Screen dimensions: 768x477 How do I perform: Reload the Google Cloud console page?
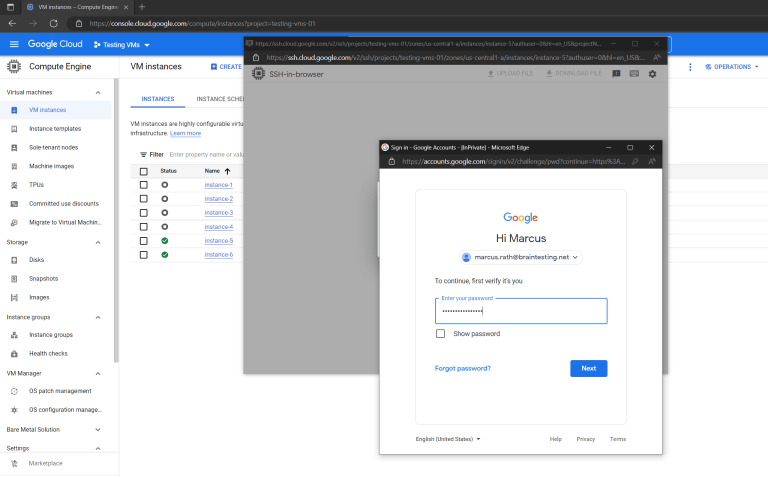pyautogui.click(x=53, y=24)
